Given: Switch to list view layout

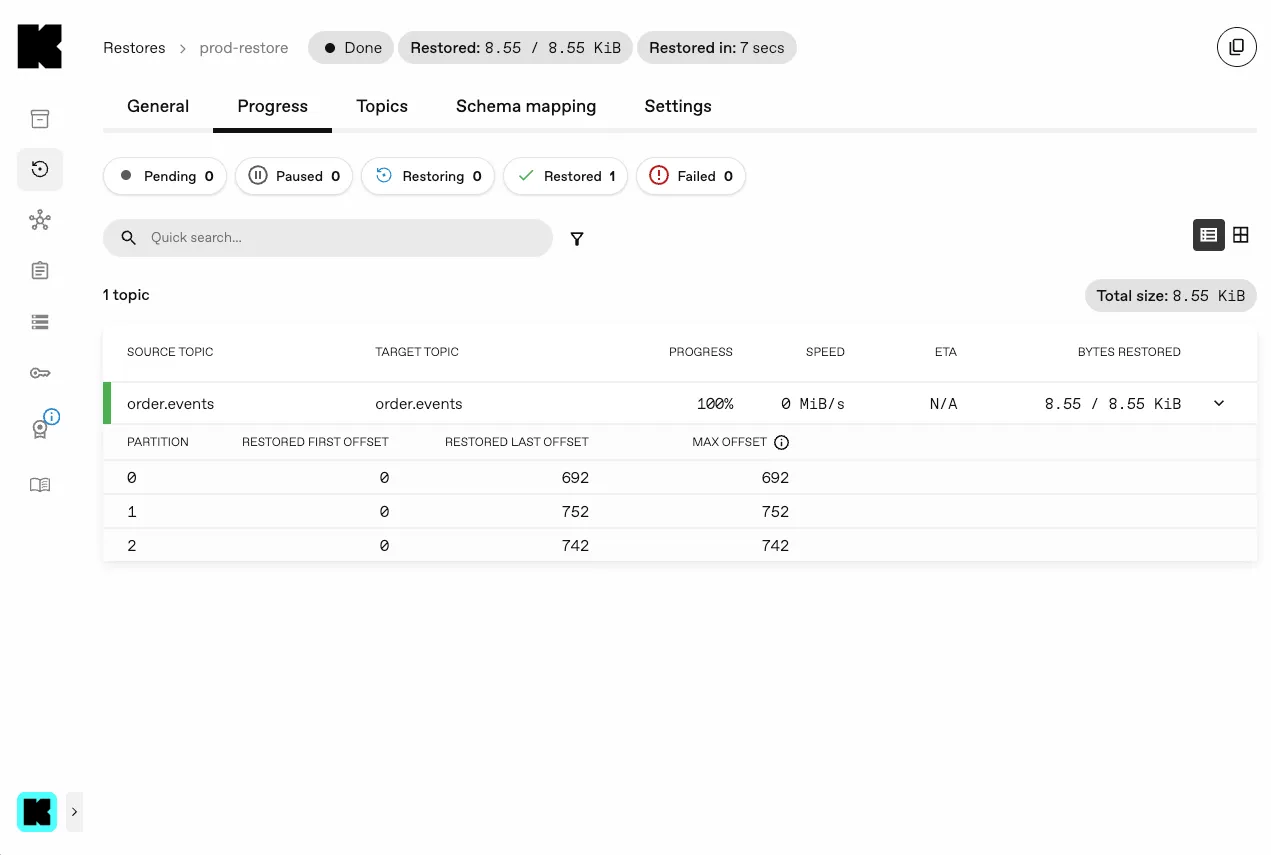Looking at the screenshot, I should coord(1209,235).
